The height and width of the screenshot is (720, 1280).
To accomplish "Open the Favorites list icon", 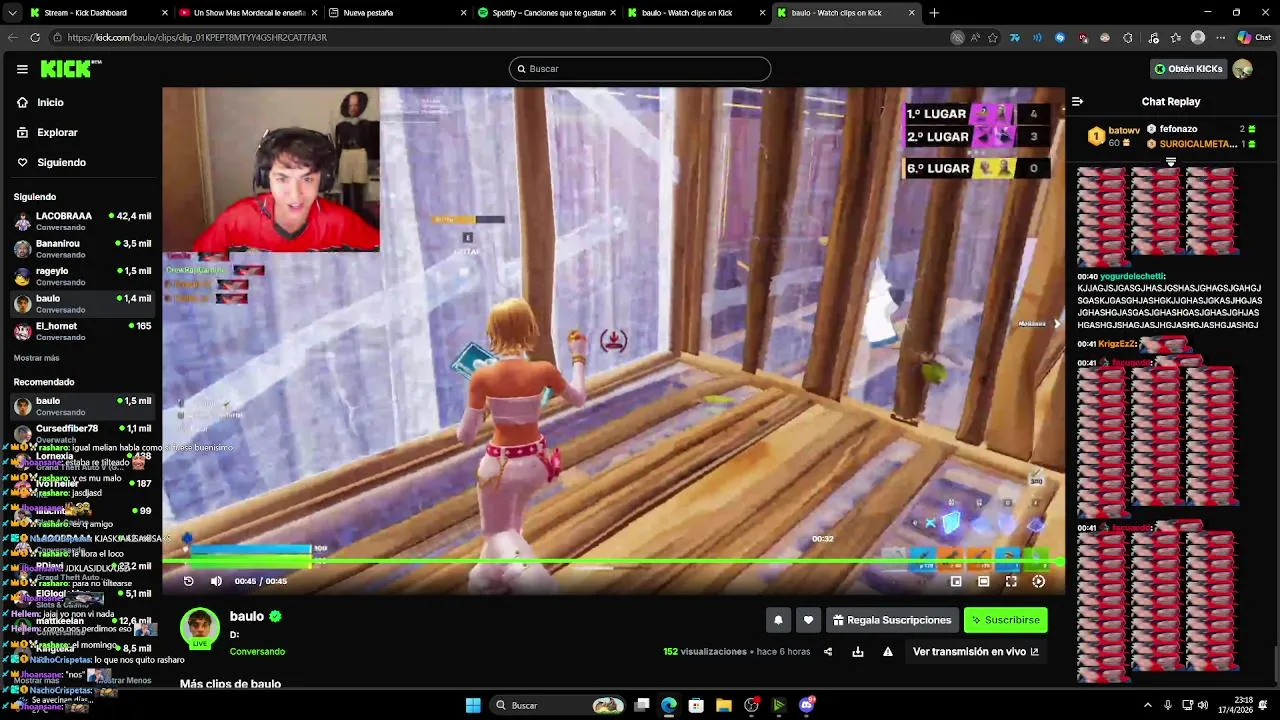I will coord(1176,37).
